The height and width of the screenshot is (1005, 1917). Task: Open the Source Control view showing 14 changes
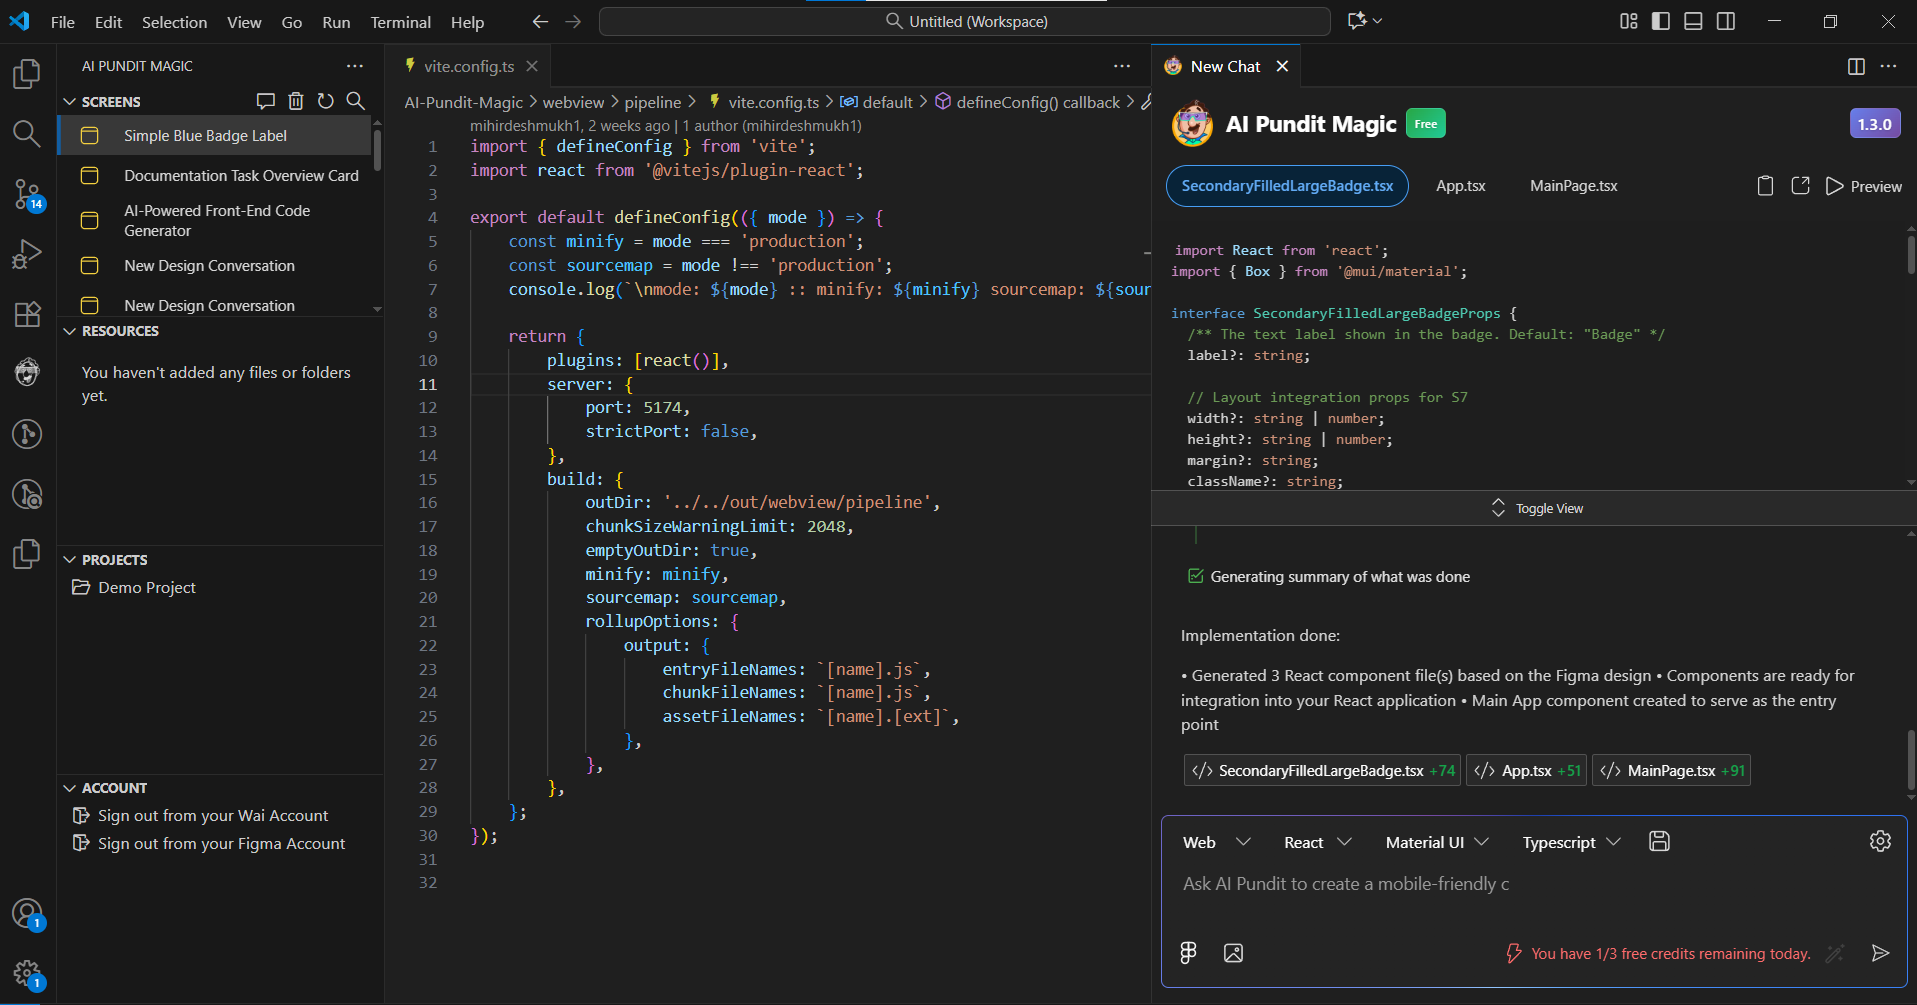click(27, 196)
